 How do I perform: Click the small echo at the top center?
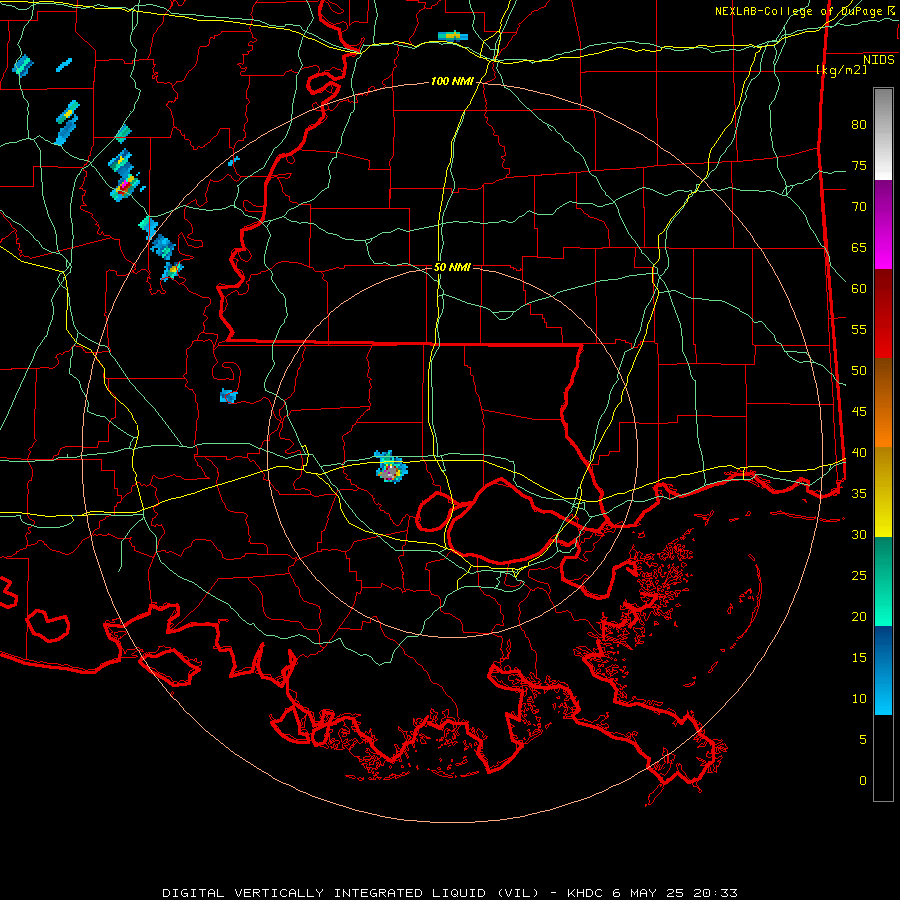(x=453, y=36)
